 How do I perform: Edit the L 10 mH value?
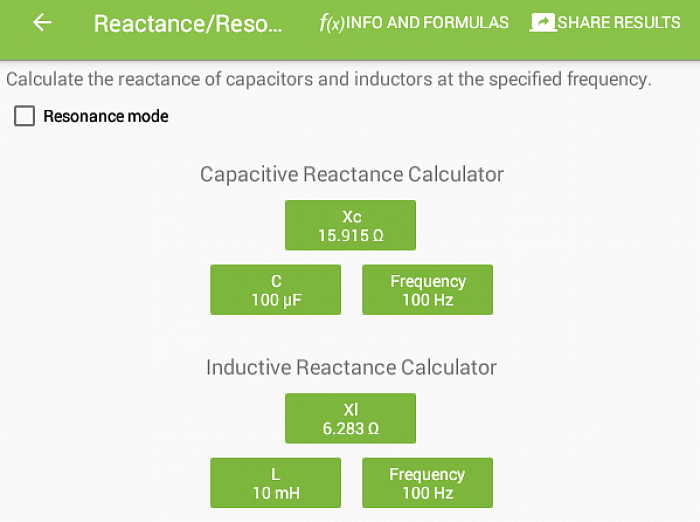coord(275,483)
